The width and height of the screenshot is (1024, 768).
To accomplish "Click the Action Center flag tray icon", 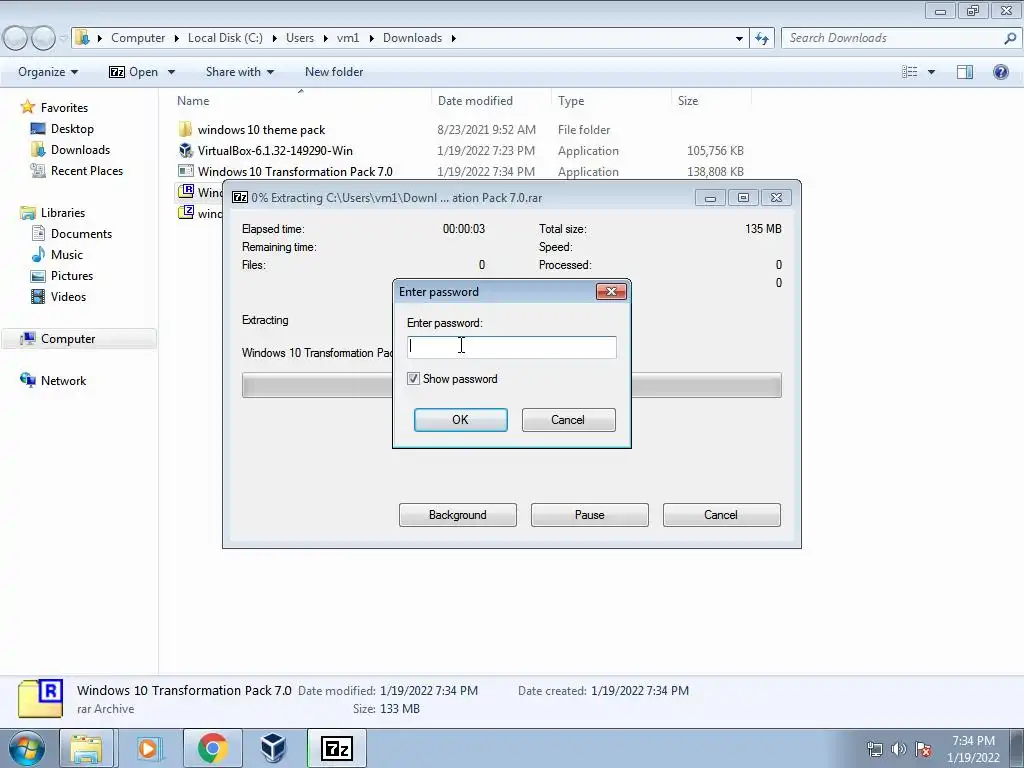I will coord(923,749).
